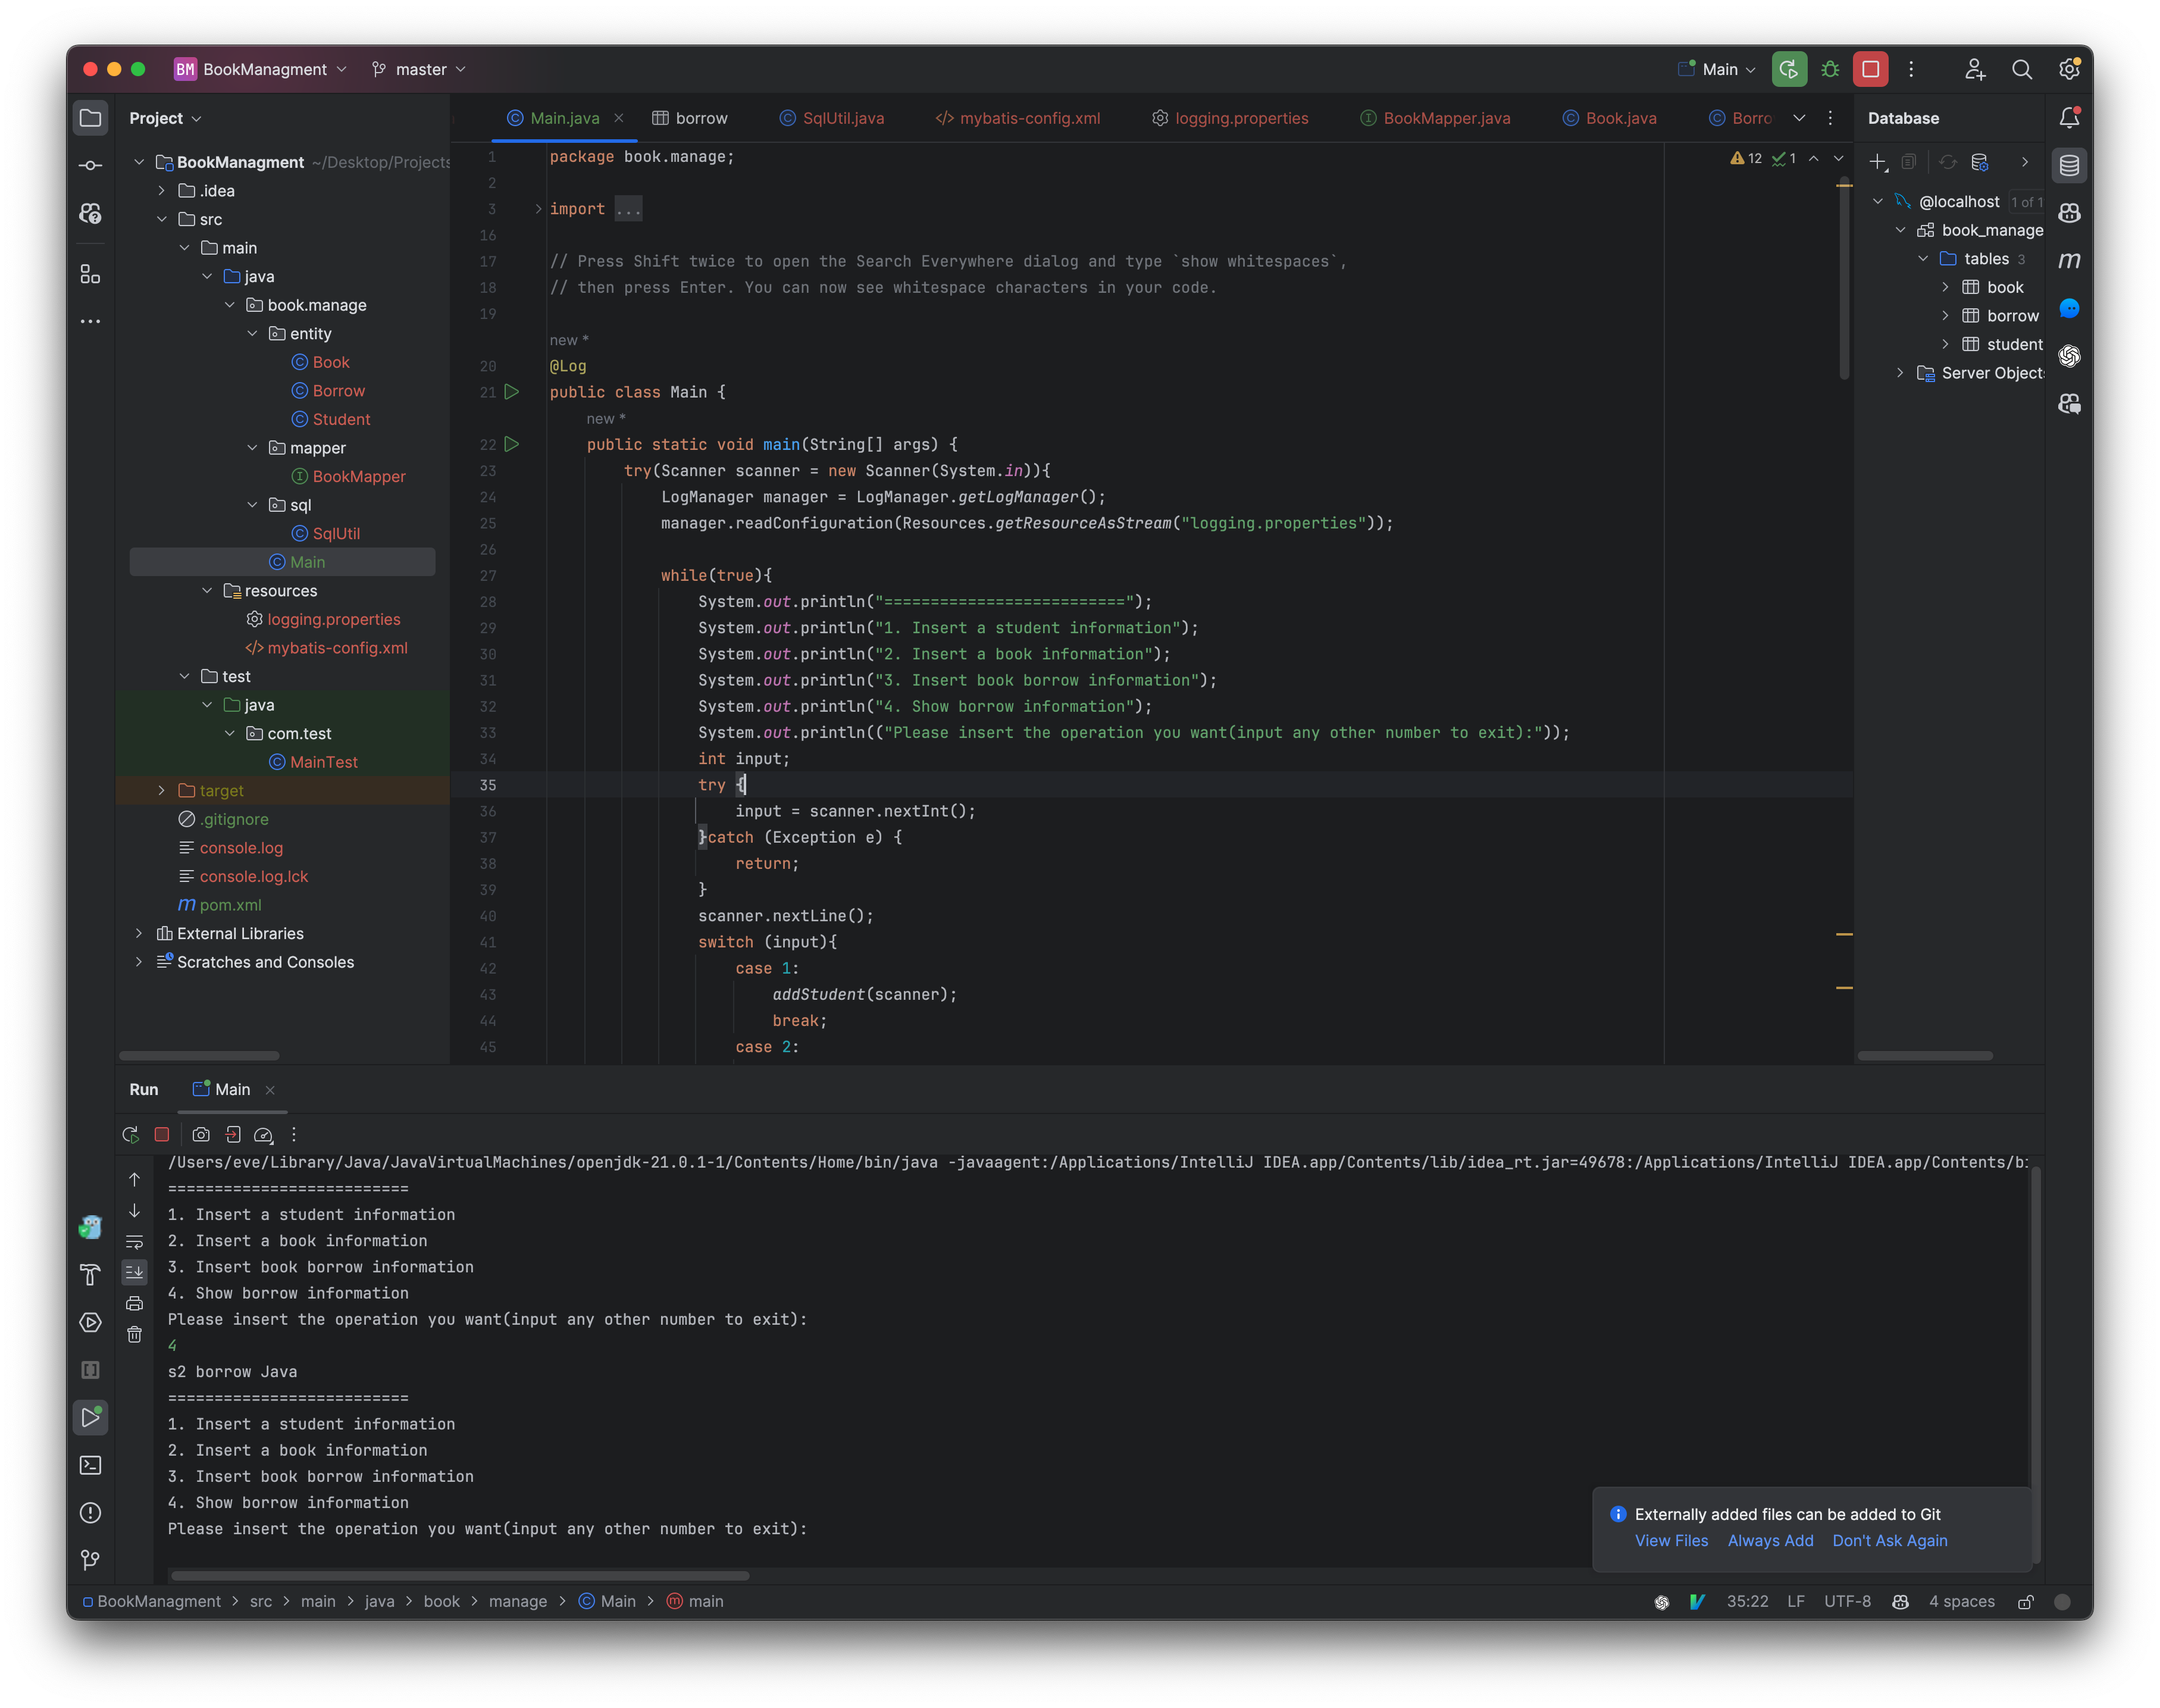Click the View Files link
2160x1708 pixels.
(1670, 1540)
